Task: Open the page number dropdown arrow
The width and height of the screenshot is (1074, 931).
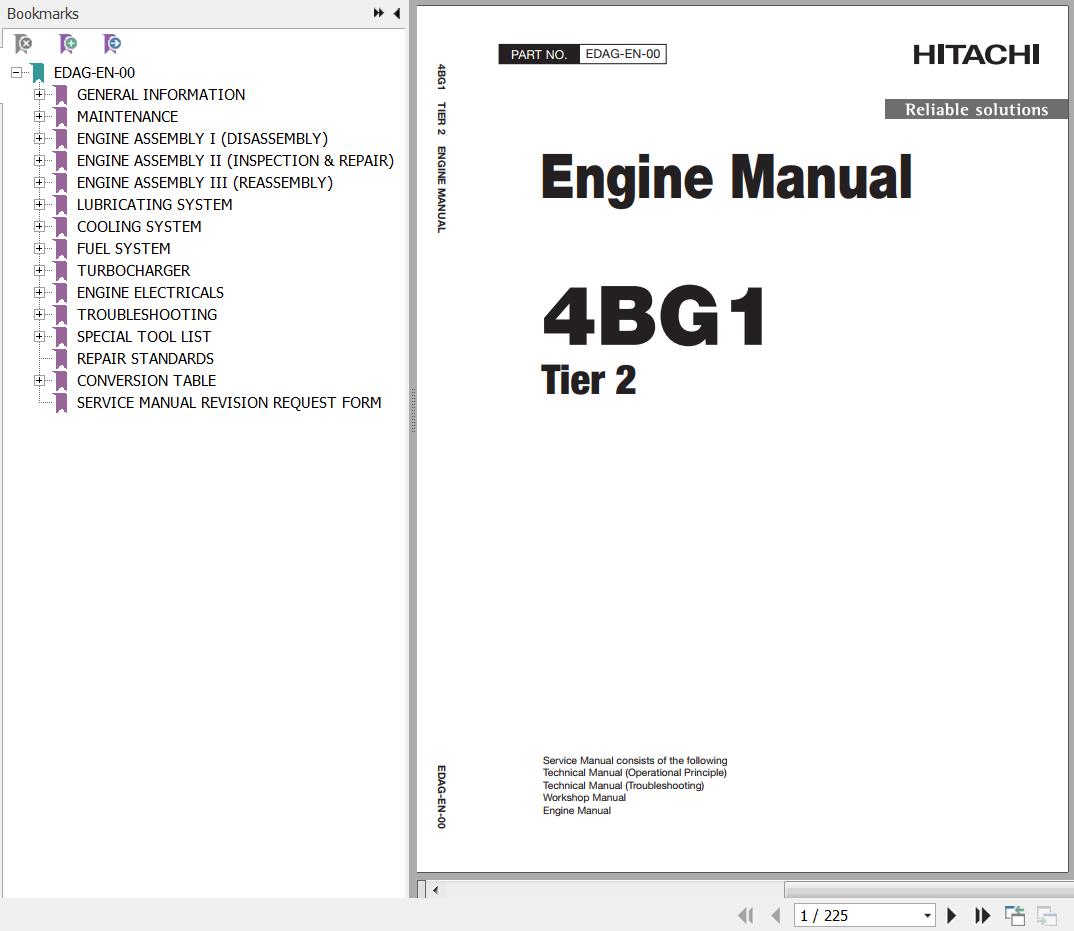Action: coord(927,915)
